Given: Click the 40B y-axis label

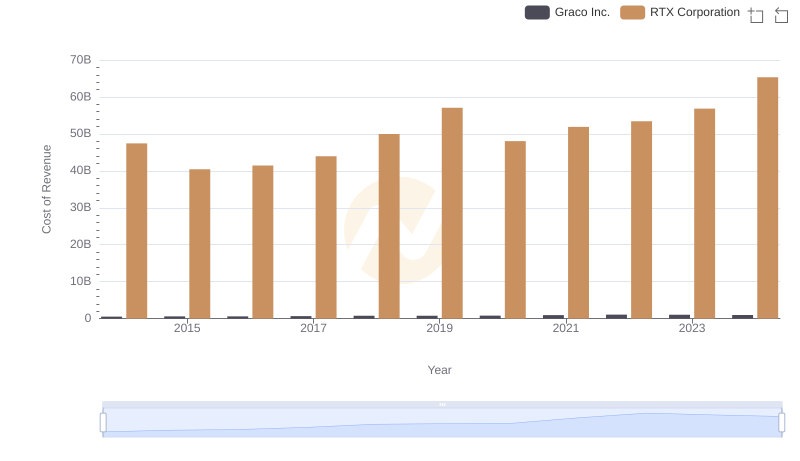Looking at the screenshot, I should point(81,170).
